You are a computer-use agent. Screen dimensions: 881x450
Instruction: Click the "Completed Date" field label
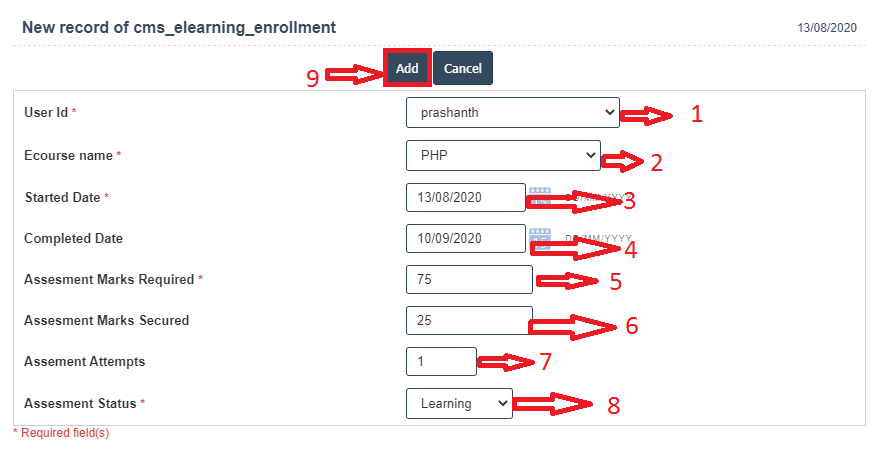coord(73,239)
